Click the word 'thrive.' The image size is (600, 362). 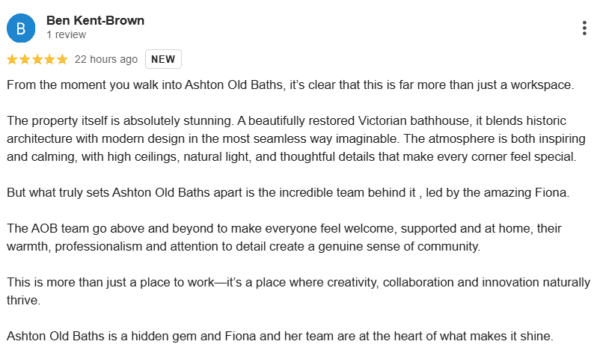pos(23,300)
